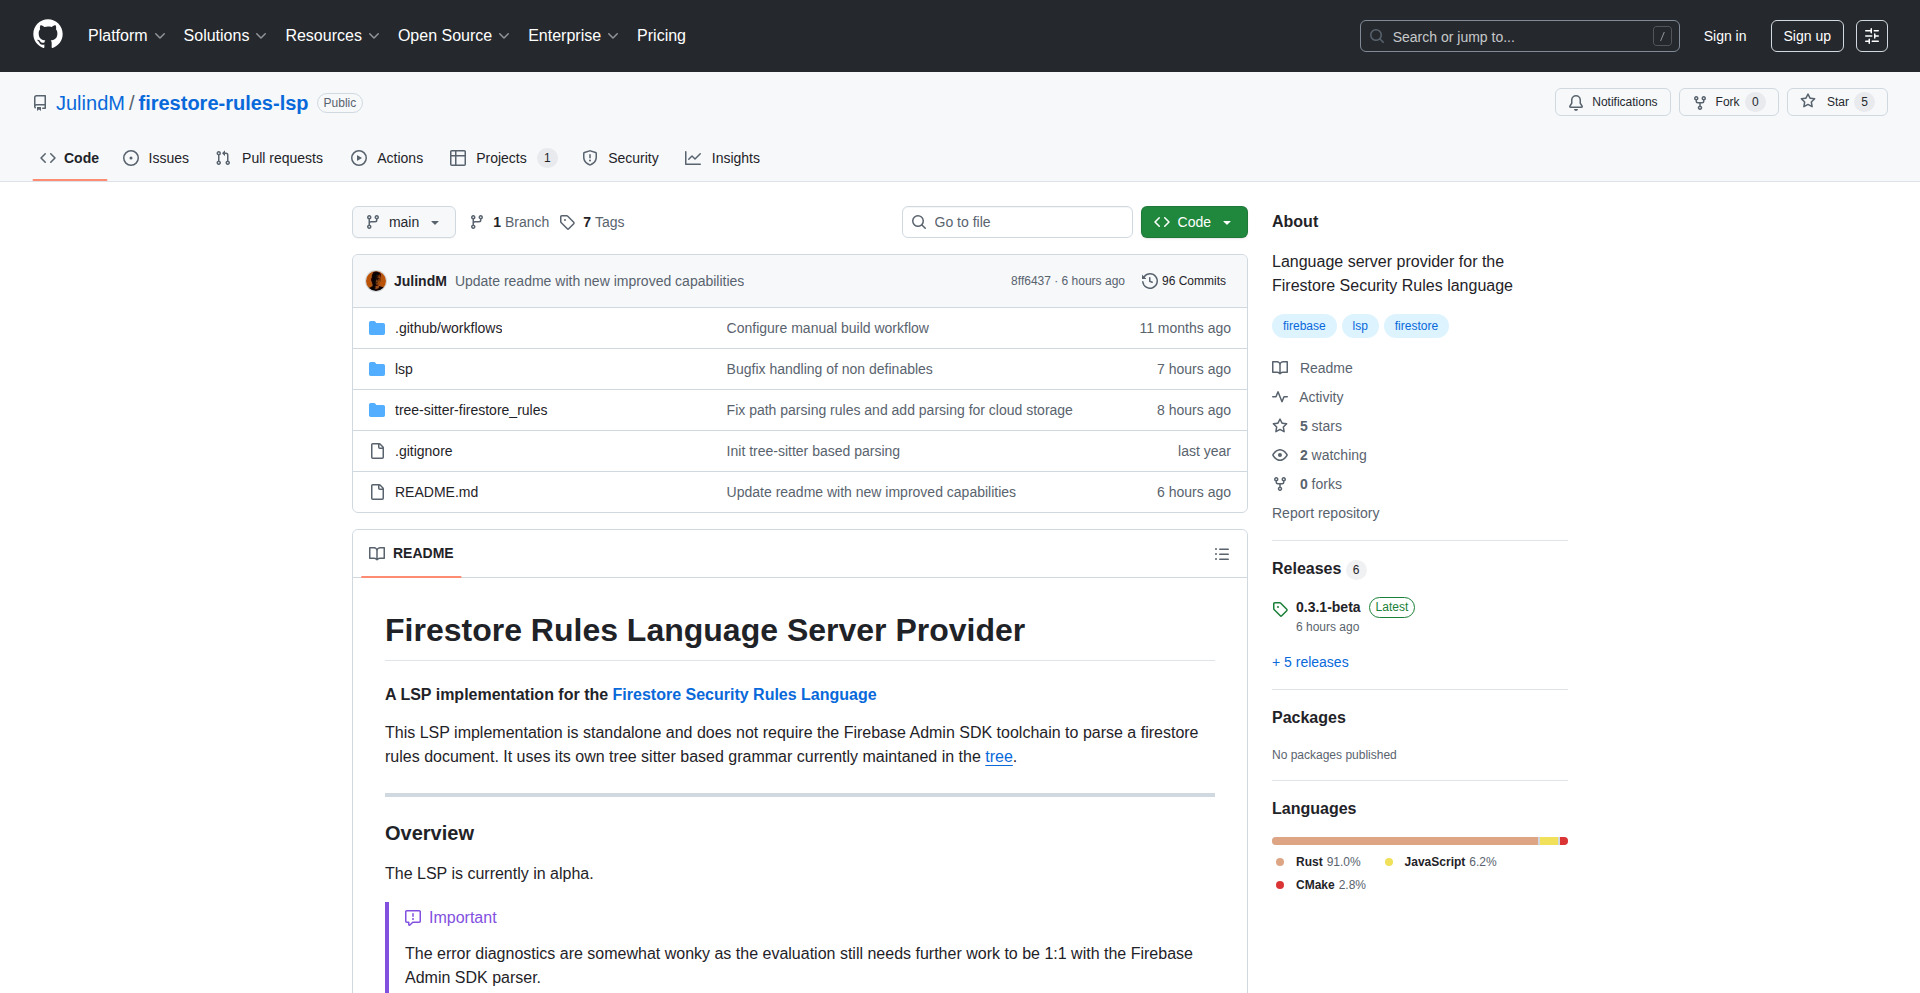Click the GitHub logo icon
This screenshot has height=993, width=1920.
pyautogui.click(x=48, y=35)
